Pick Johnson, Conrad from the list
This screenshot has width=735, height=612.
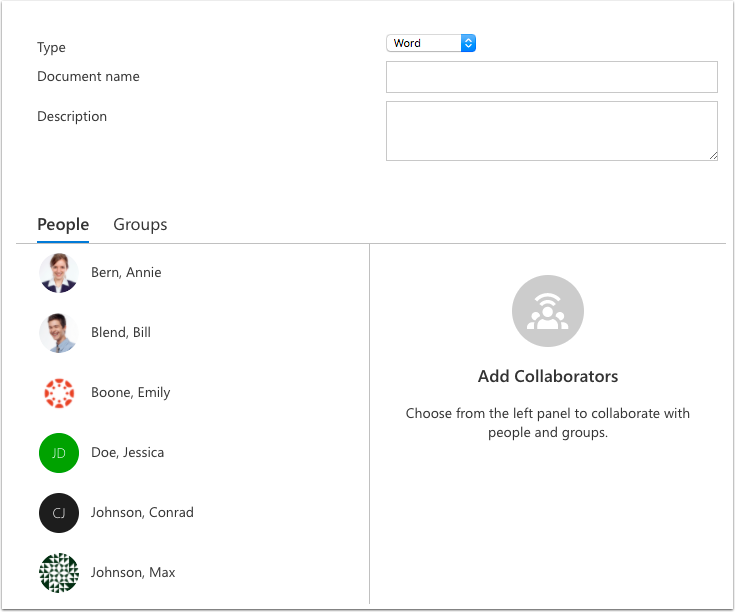[142, 512]
